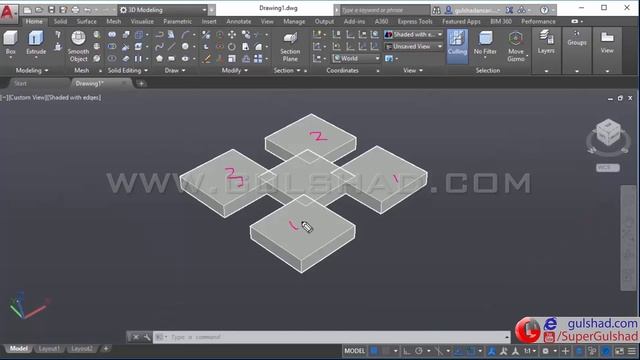640x360 pixels.
Task: Click the binoculars search icon
Action: tap(436, 10)
